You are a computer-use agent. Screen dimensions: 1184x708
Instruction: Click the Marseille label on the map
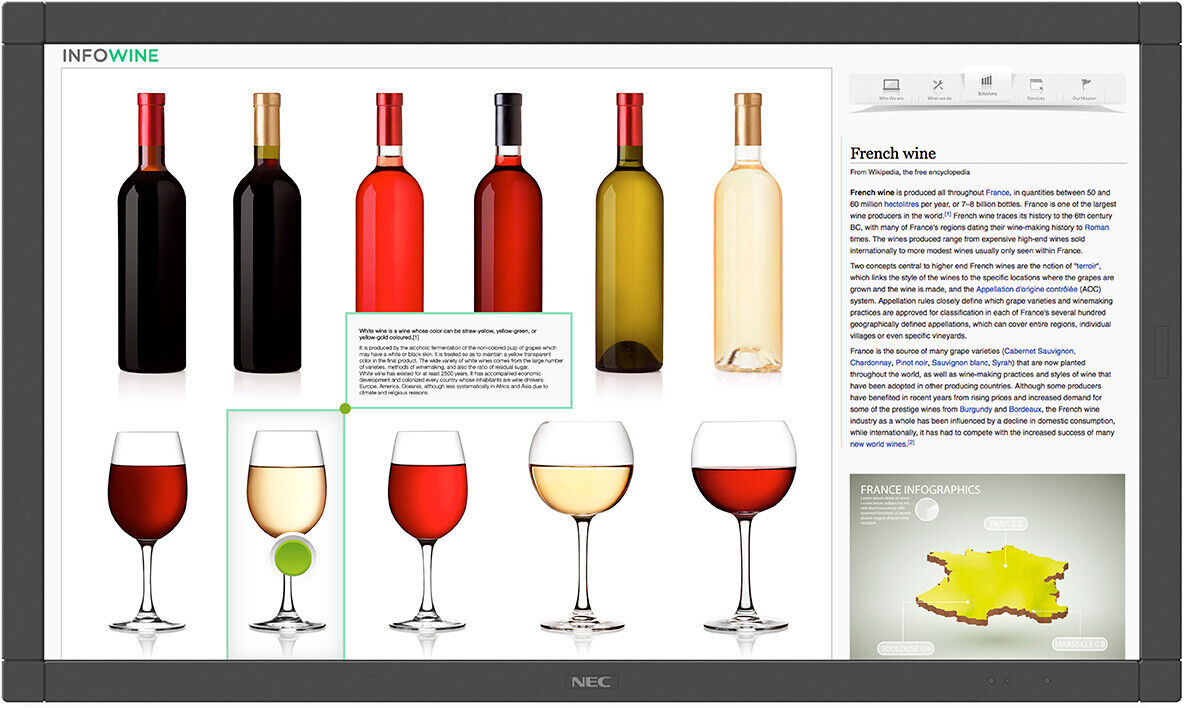1080,644
